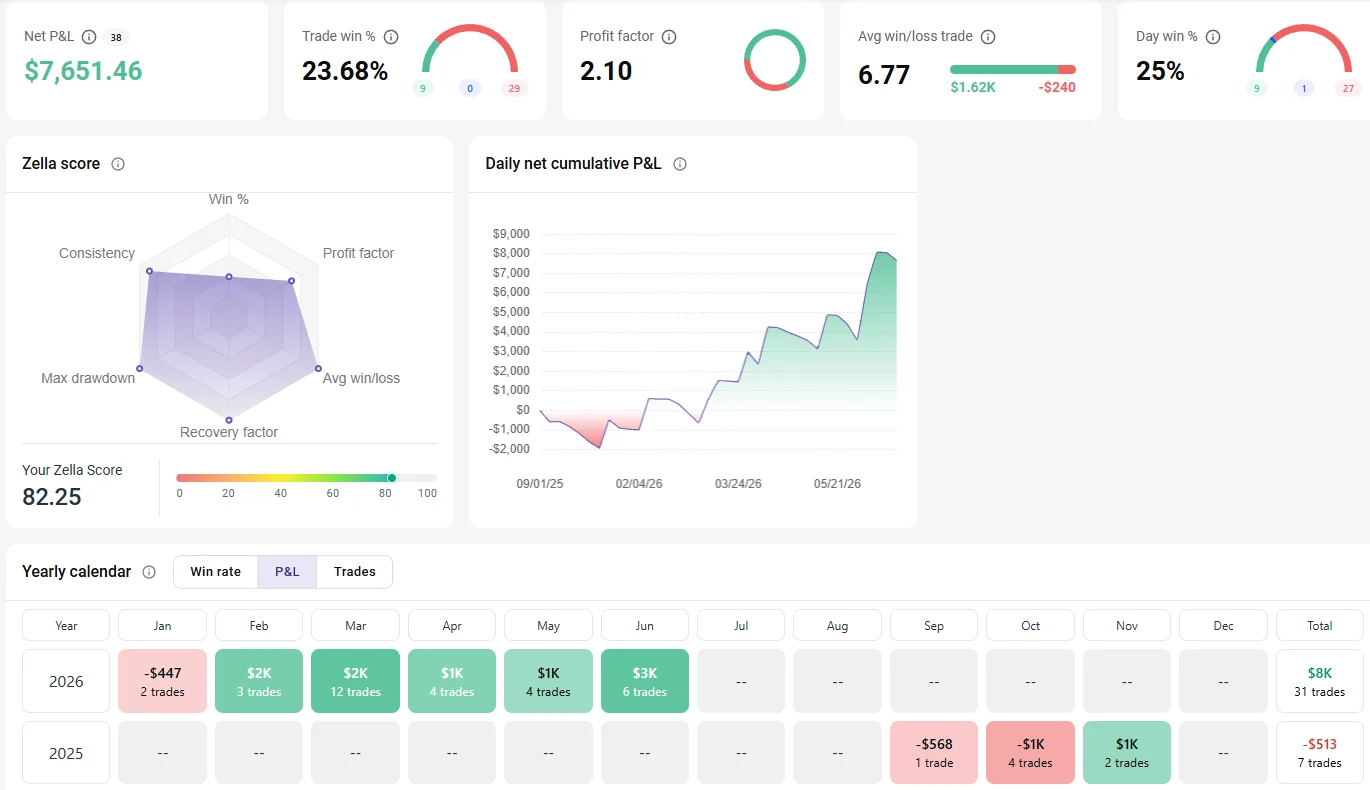
Task: Switch the yearly calendar to Trades
Action: (x=355, y=572)
